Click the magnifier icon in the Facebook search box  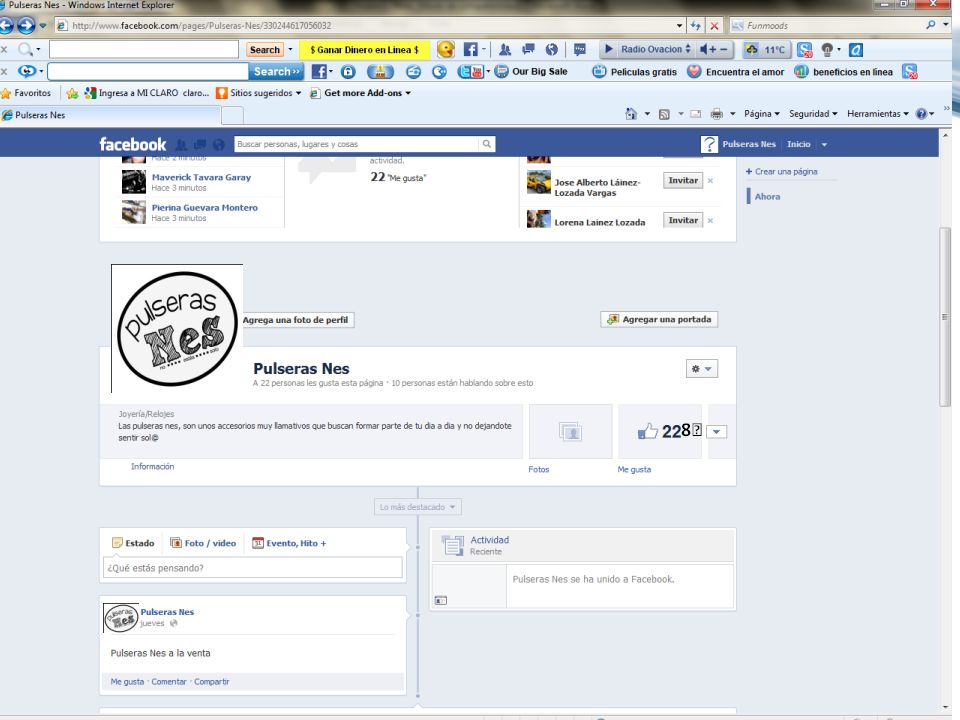click(x=487, y=144)
